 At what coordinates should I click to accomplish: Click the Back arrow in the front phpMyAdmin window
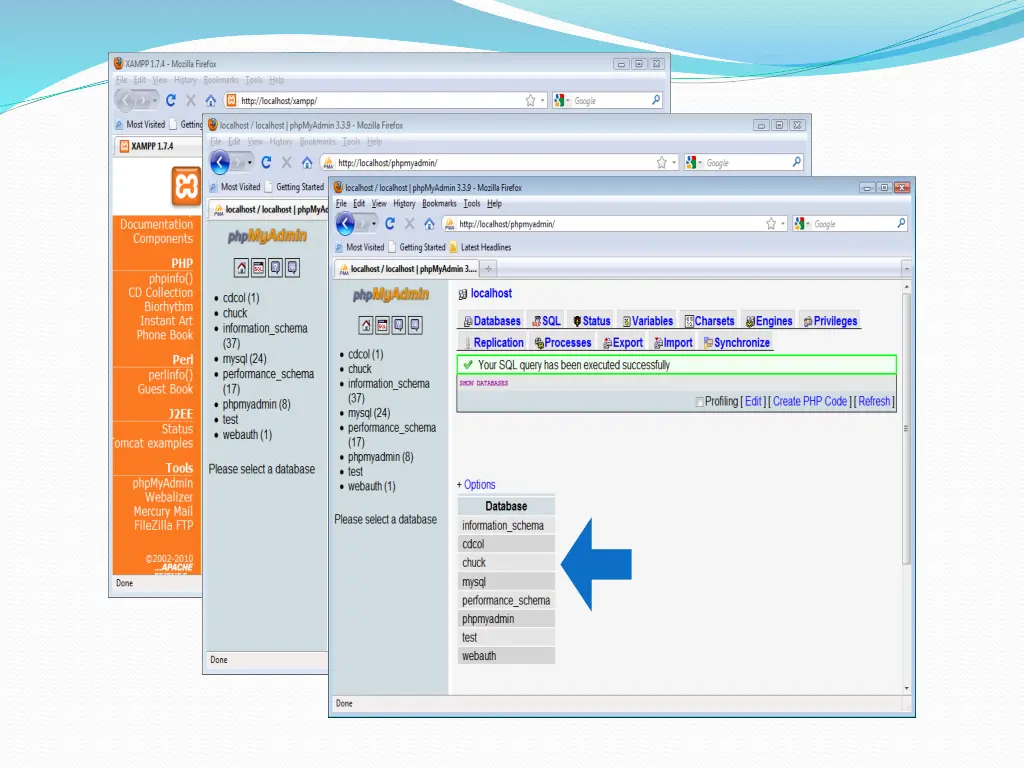(345, 224)
